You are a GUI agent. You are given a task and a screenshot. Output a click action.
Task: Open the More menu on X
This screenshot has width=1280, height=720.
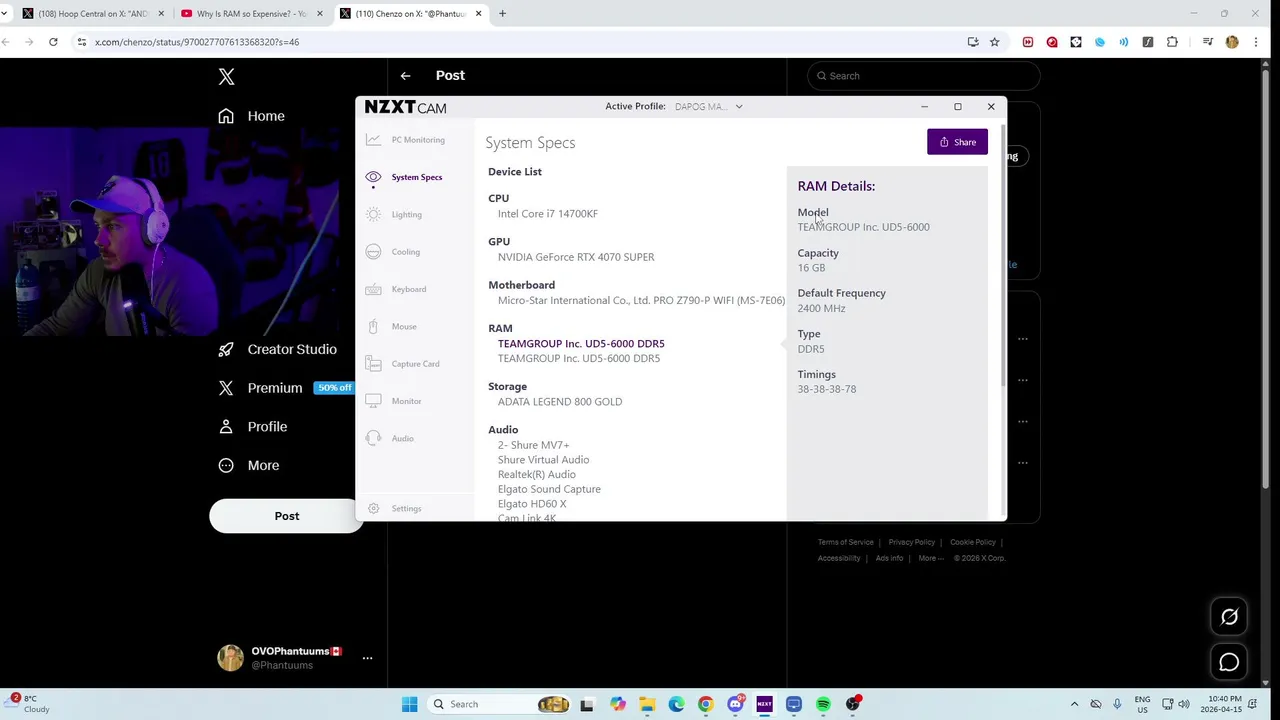pos(249,466)
